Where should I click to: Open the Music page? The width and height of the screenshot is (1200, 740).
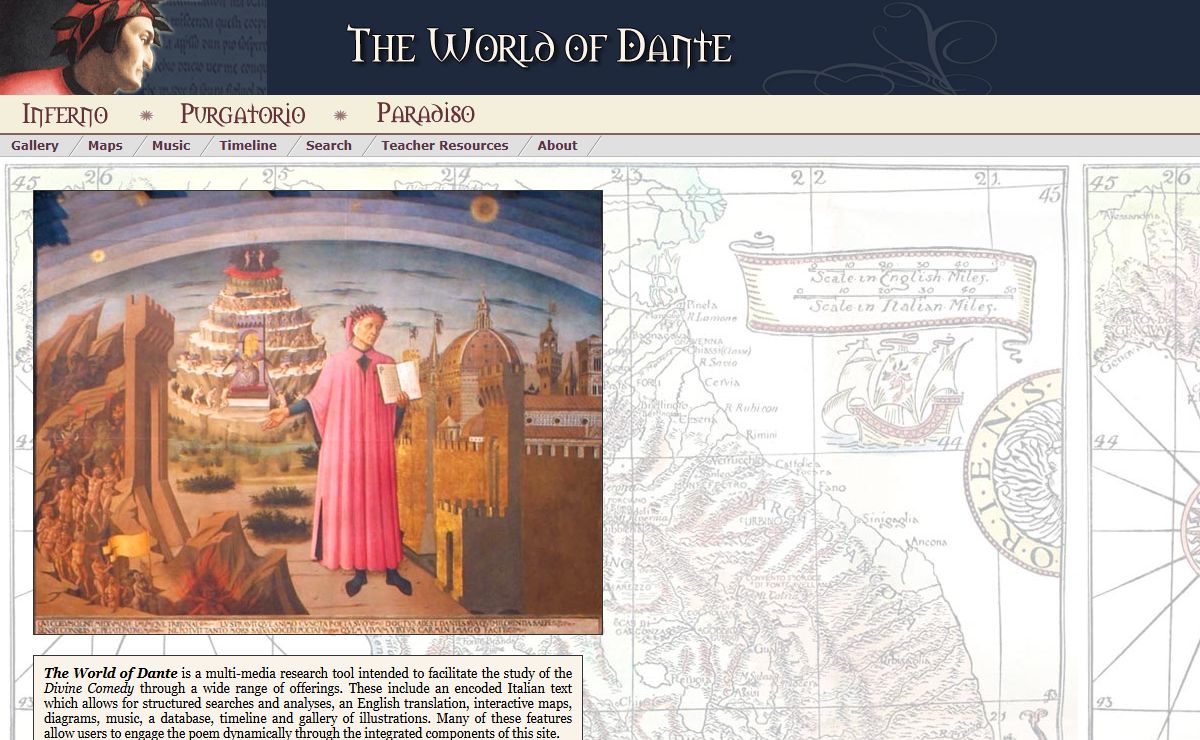coord(171,146)
